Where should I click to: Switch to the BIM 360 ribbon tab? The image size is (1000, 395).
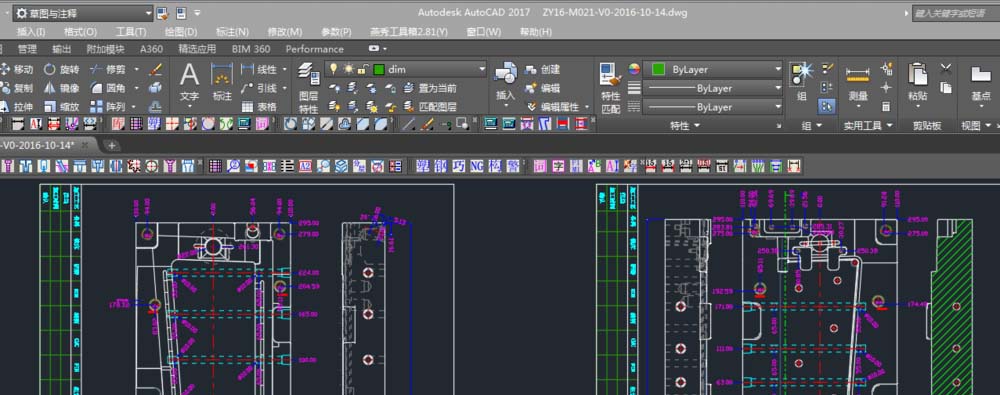click(251, 49)
